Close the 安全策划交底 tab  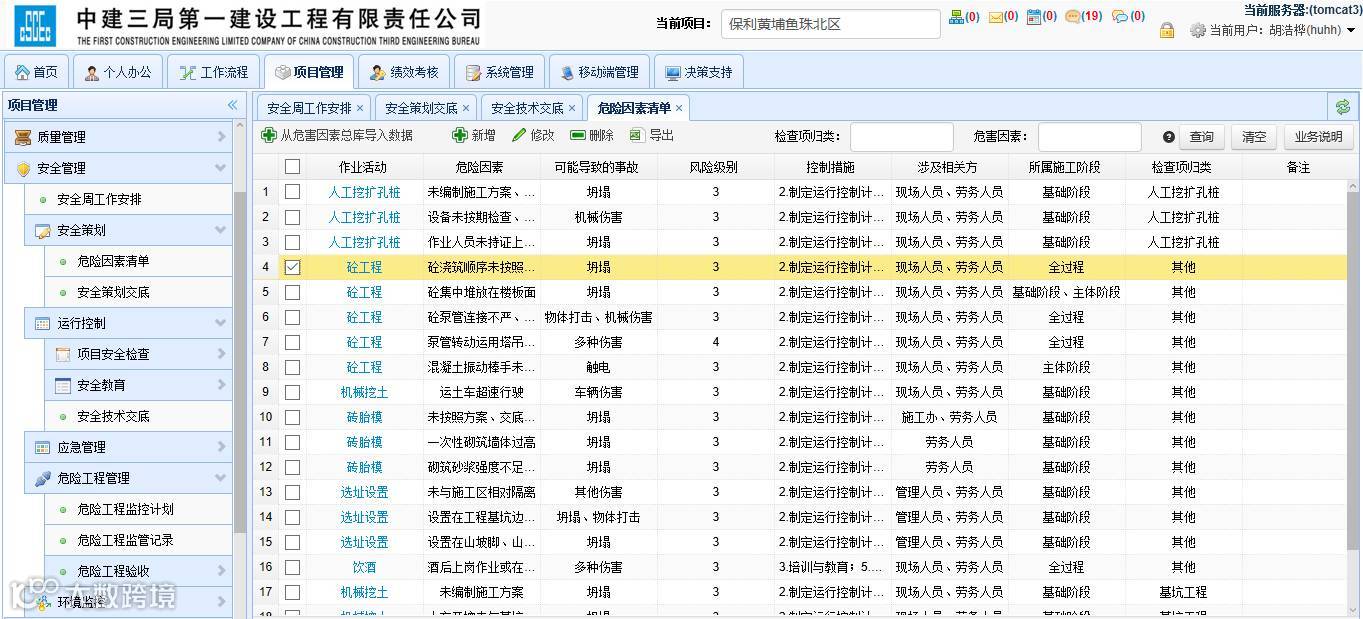coord(466,108)
